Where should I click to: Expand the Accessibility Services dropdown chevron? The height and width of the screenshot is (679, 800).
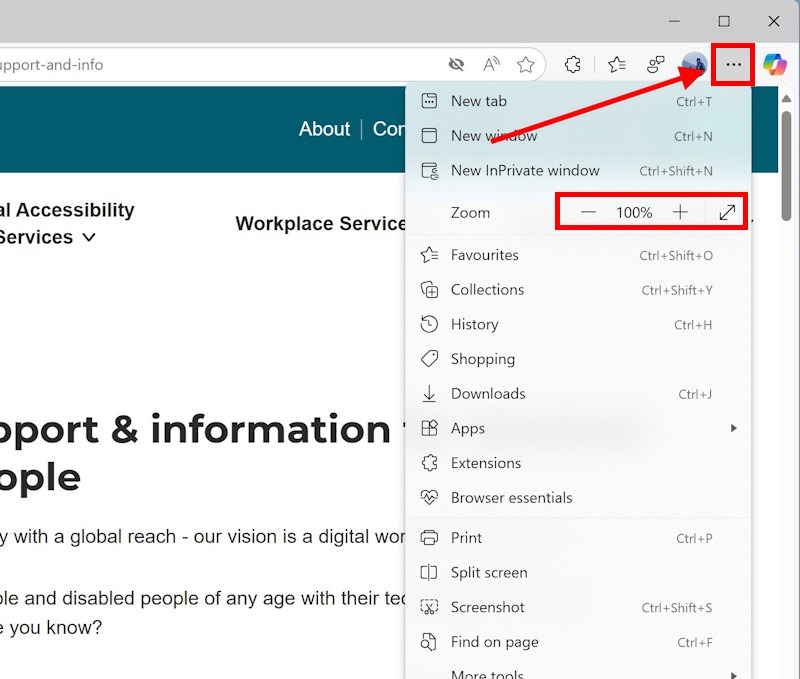point(89,238)
